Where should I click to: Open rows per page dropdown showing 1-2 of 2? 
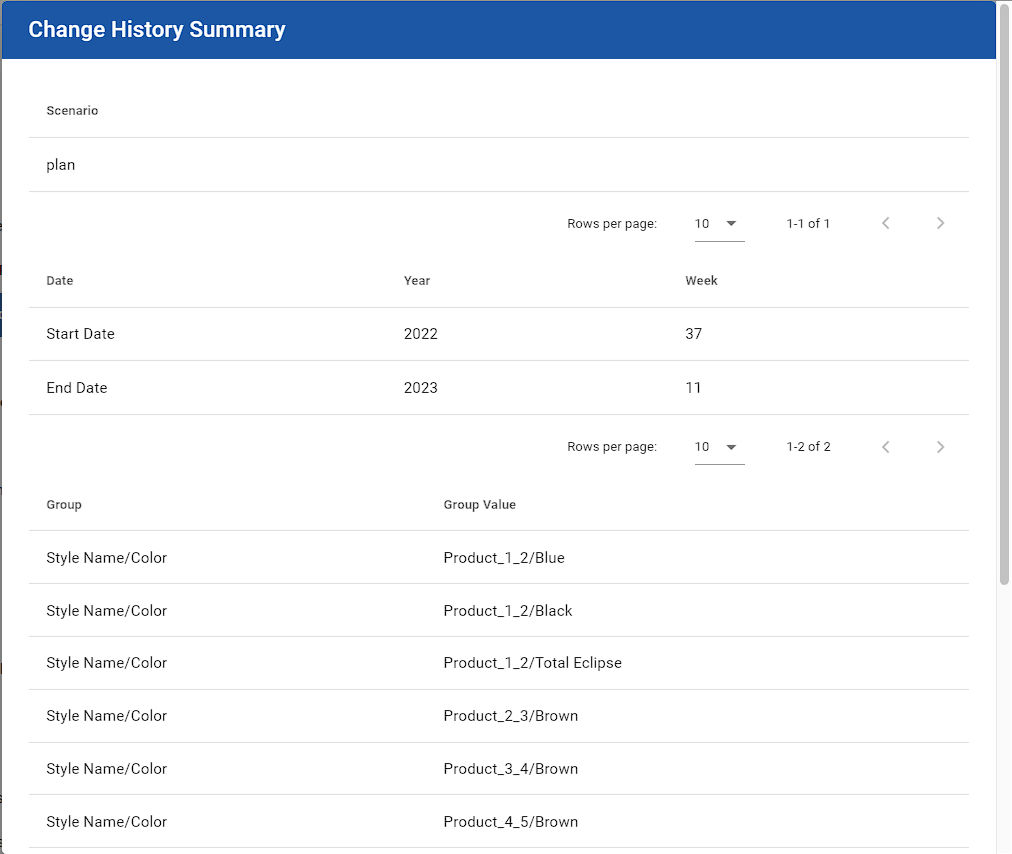(x=719, y=447)
